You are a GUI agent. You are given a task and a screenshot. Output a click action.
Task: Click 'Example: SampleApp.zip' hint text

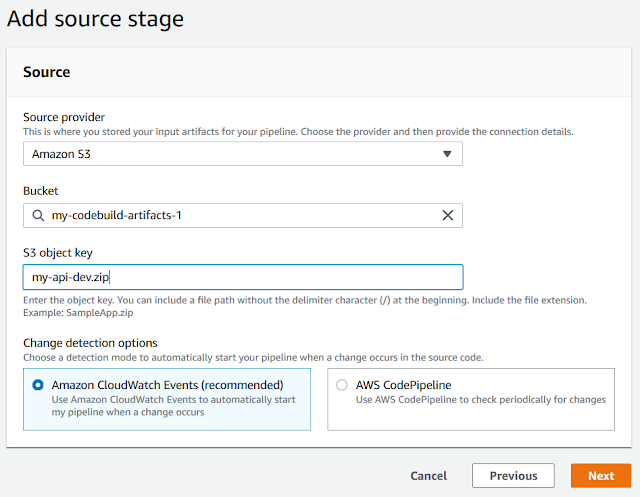coord(78,313)
